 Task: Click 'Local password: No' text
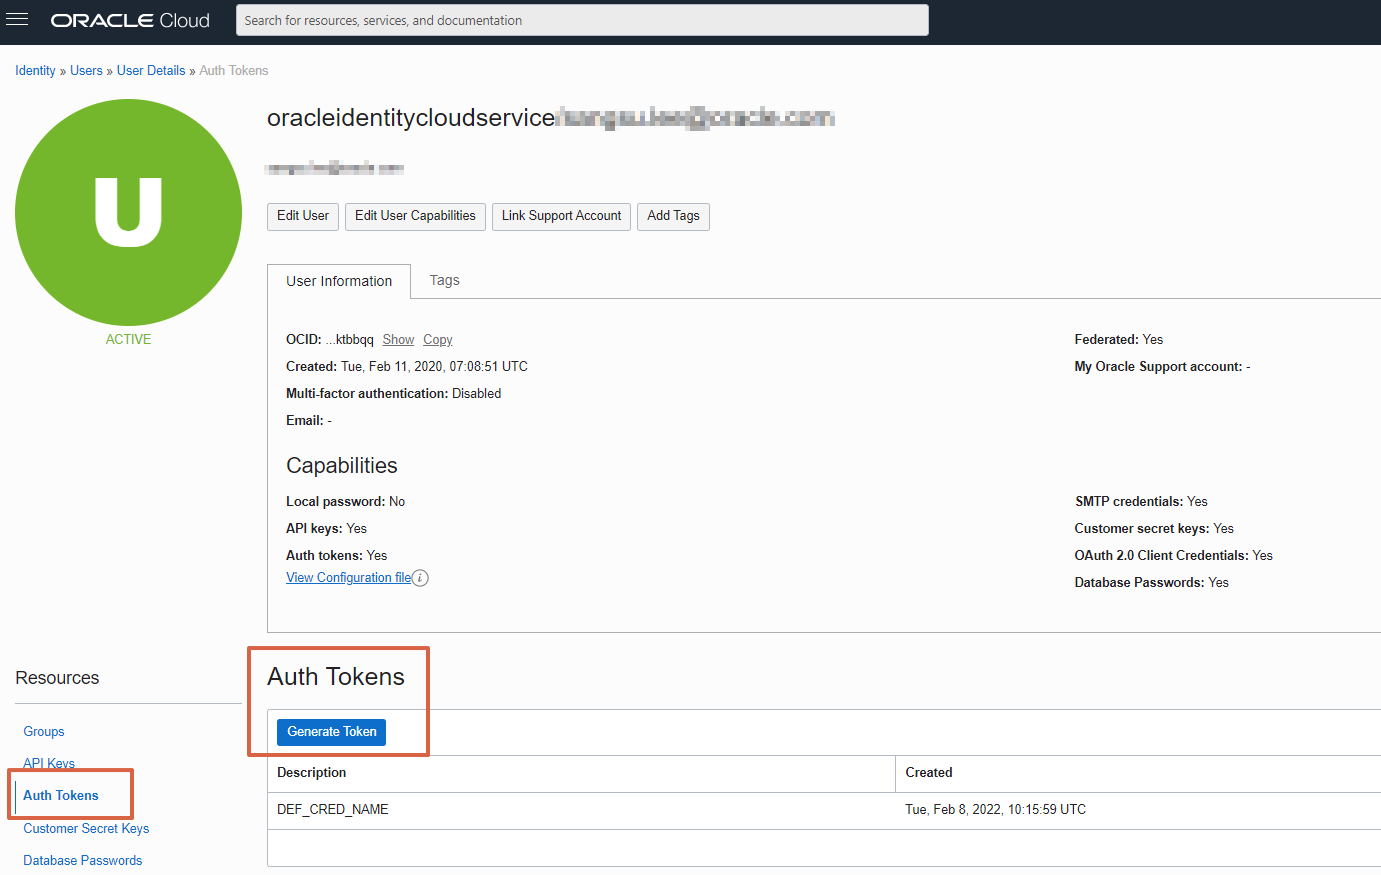click(x=345, y=502)
